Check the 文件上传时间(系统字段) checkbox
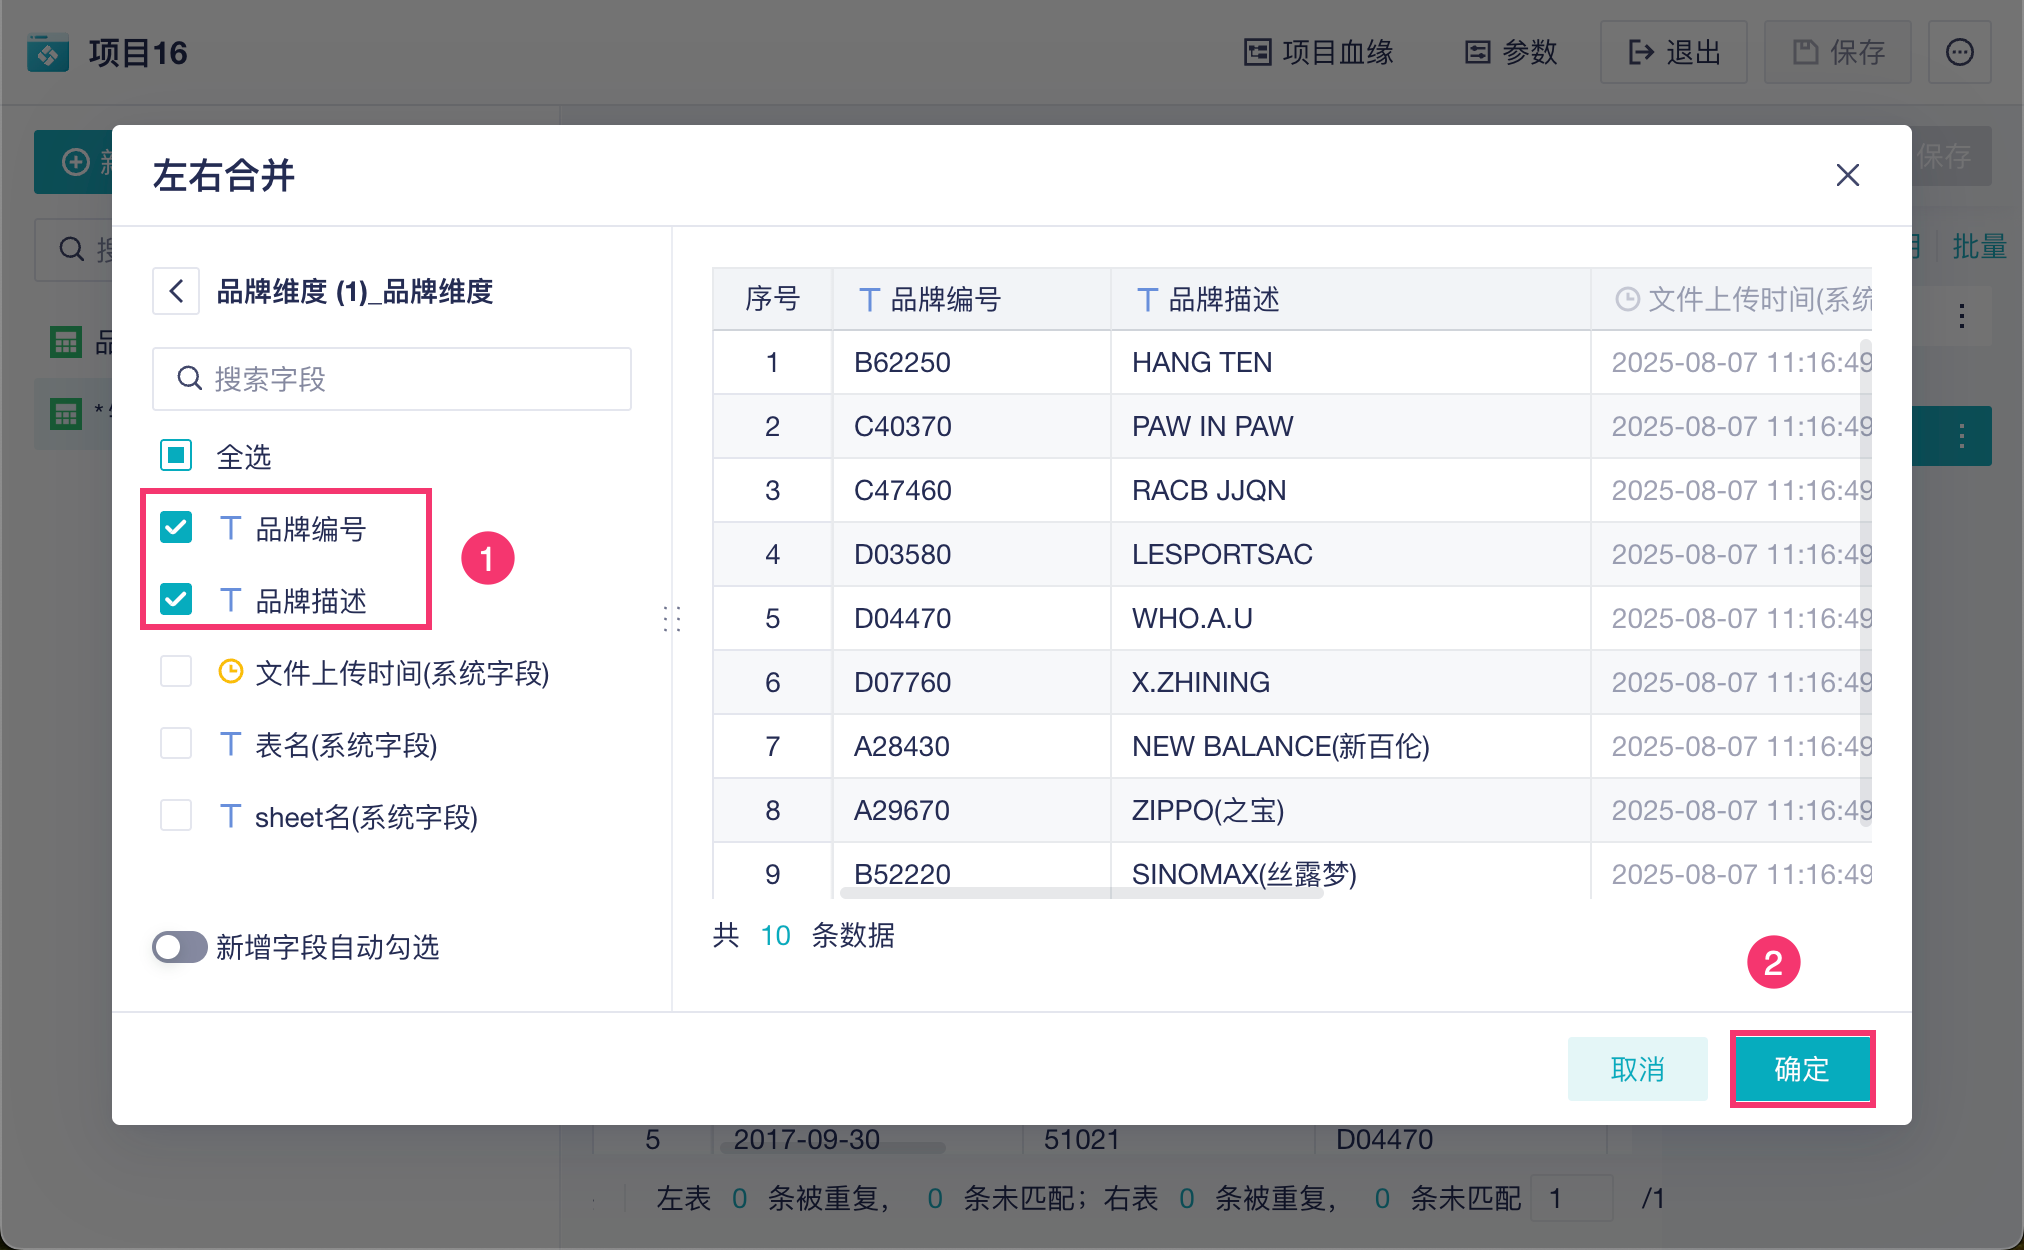 176,671
